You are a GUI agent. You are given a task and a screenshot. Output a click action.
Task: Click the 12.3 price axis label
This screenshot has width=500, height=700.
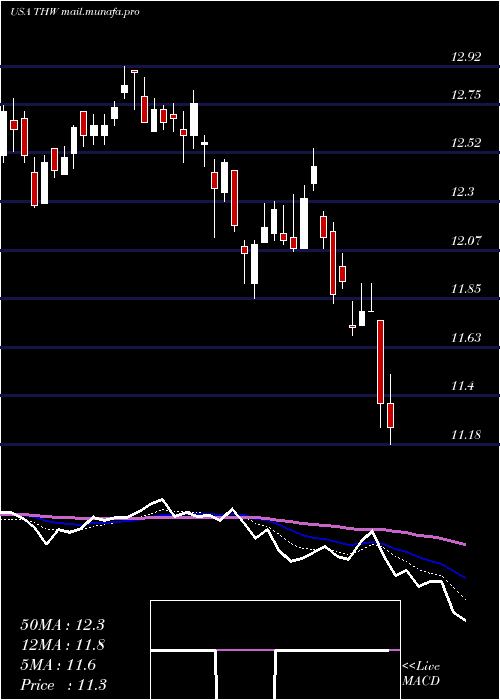click(x=462, y=192)
